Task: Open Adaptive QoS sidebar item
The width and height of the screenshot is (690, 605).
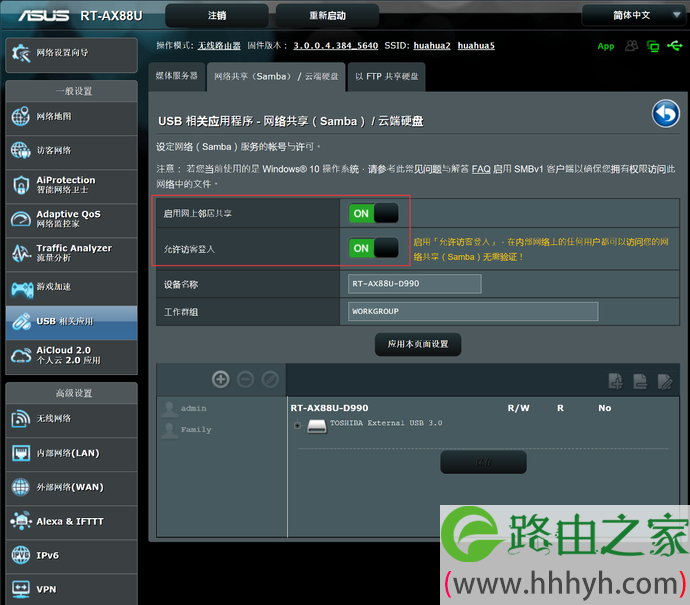Action: [x=71, y=219]
